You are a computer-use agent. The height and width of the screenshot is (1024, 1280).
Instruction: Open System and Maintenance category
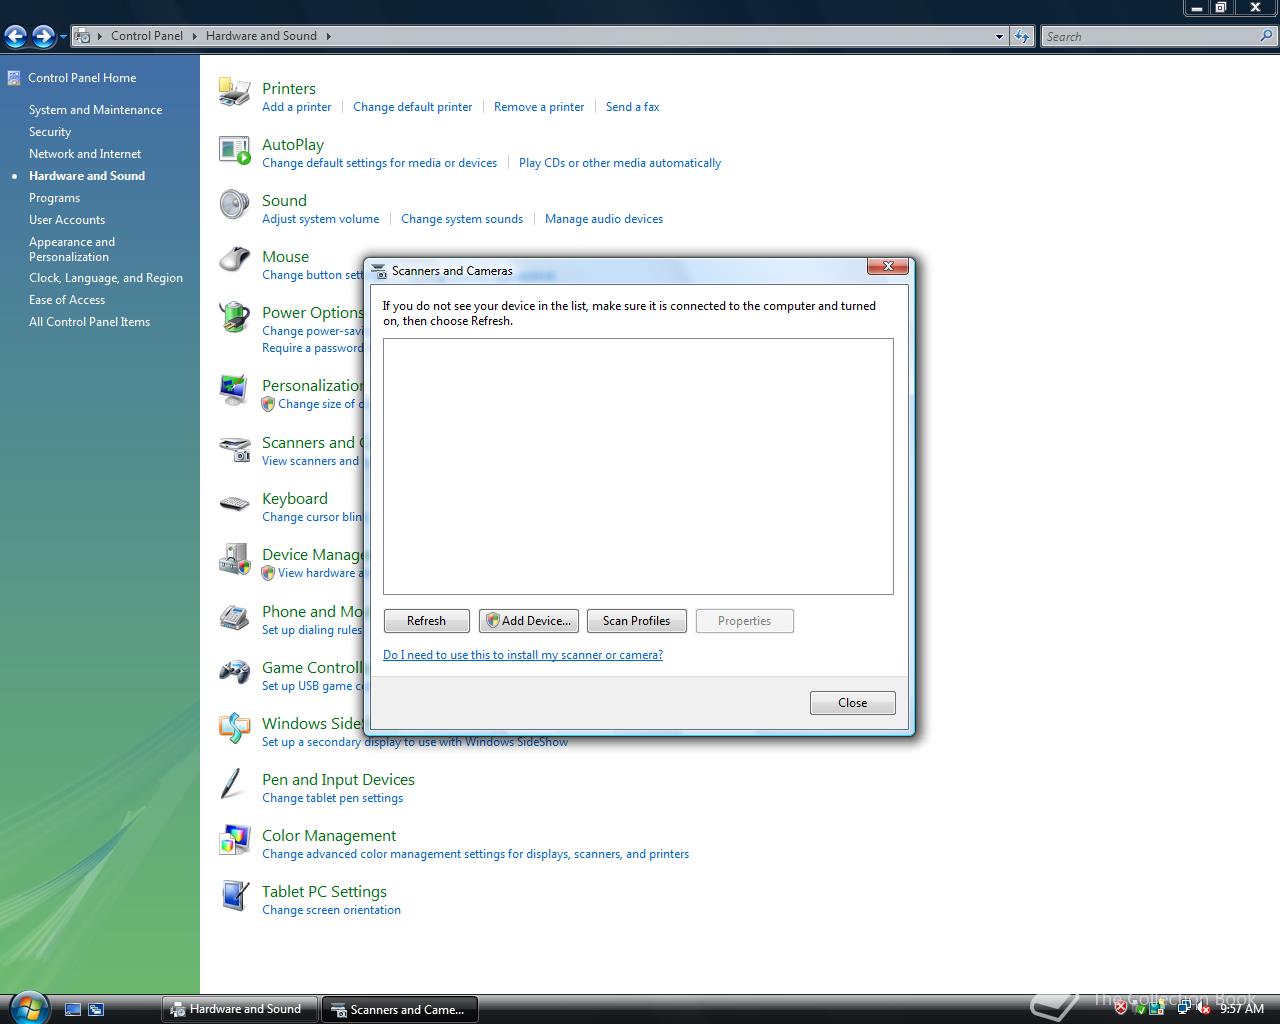[95, 110]
